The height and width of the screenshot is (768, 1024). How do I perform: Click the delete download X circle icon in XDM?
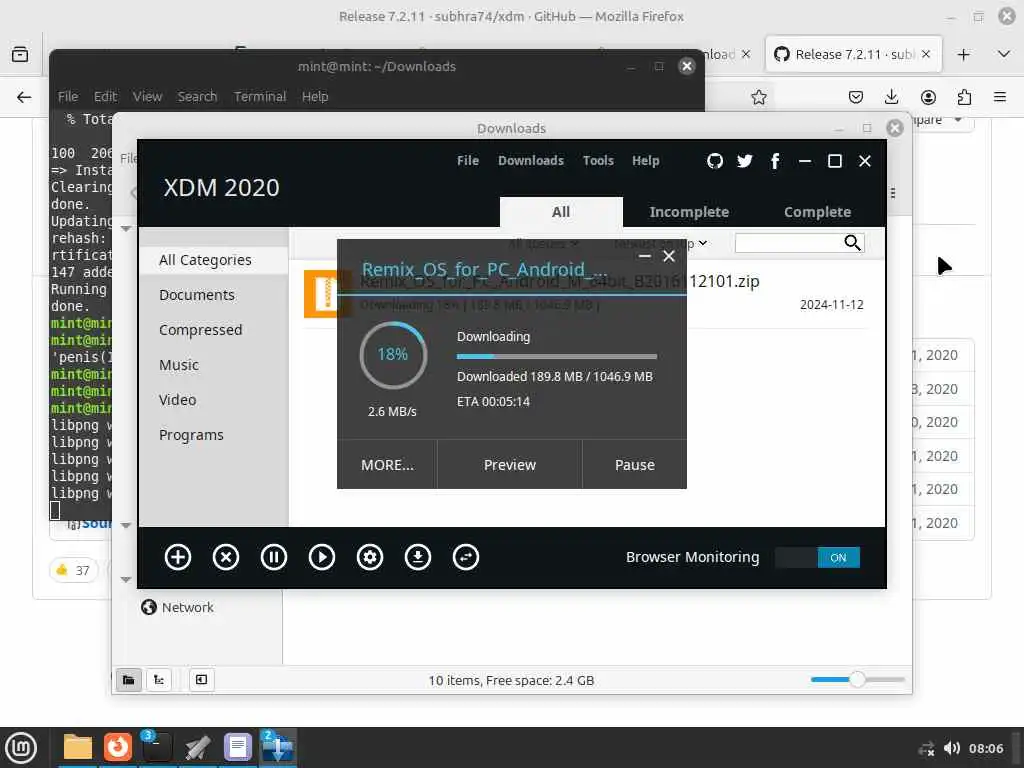pyautogui.click(x=226, y=557)
